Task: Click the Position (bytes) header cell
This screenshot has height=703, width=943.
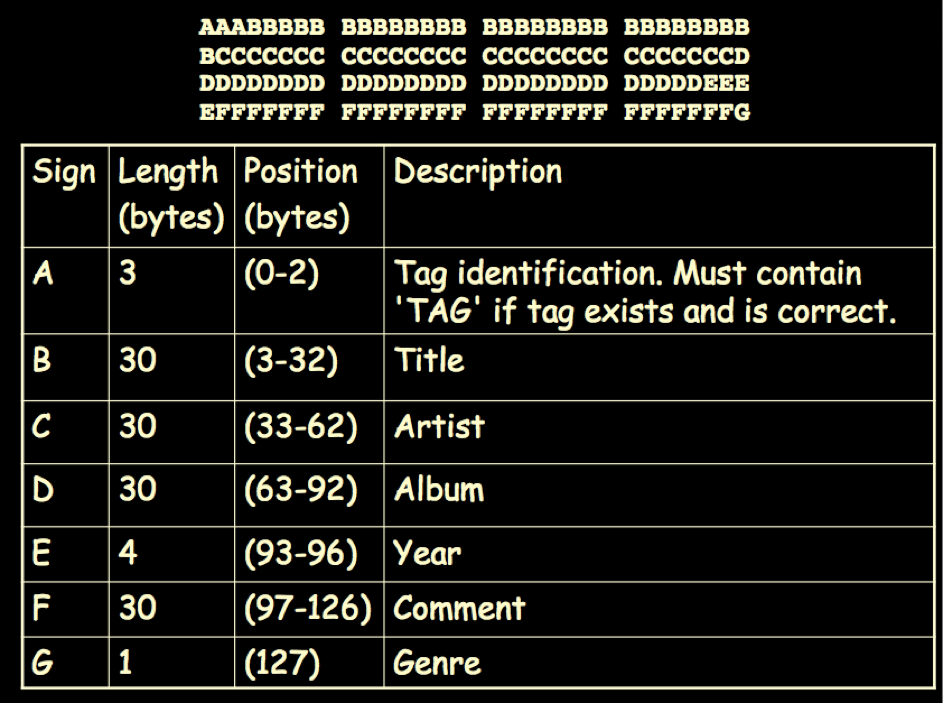Action: [309, 196]
